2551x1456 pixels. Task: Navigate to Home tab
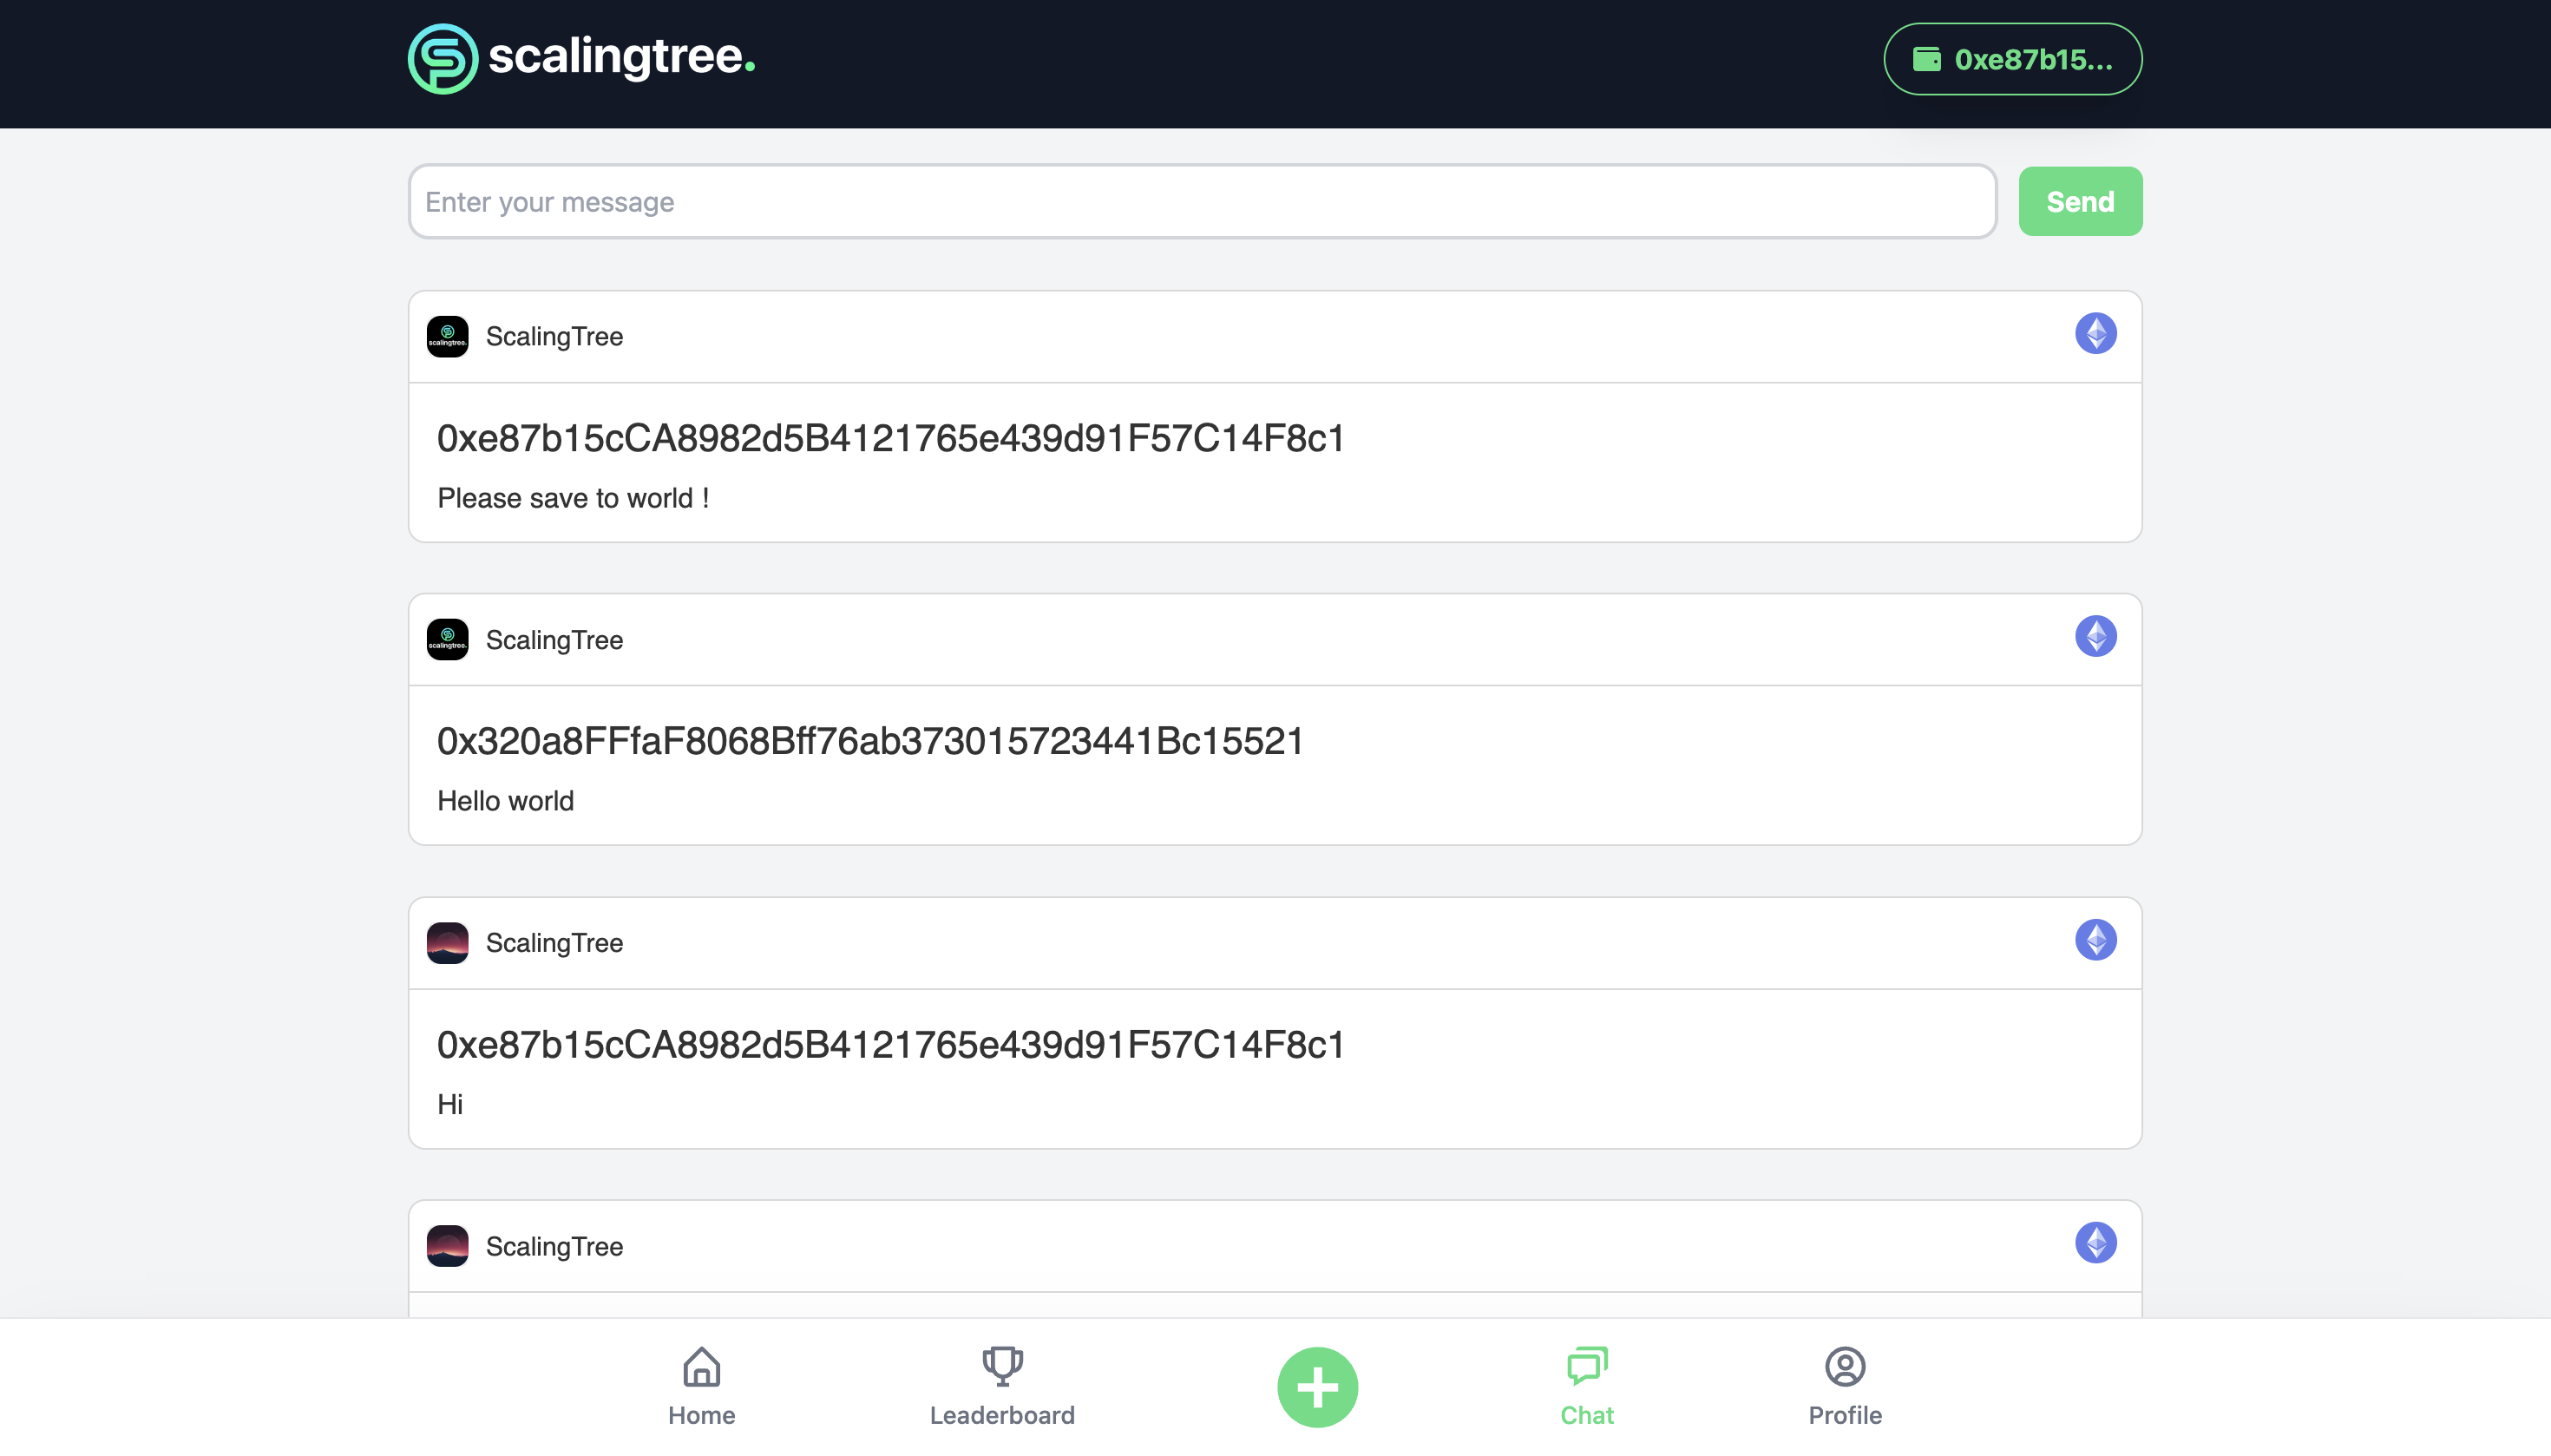[701, 1386]
